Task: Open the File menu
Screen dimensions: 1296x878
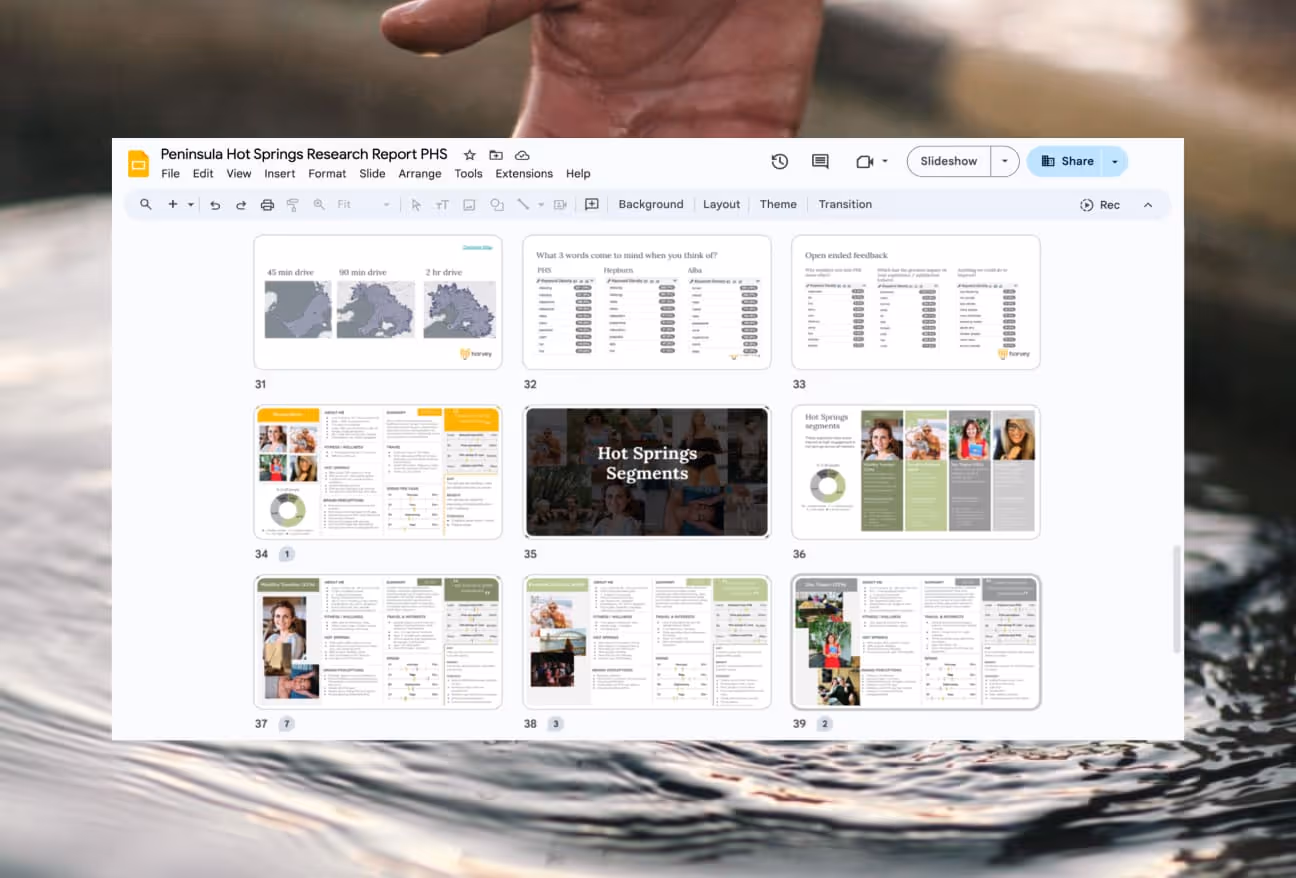Action: [171, 173]
